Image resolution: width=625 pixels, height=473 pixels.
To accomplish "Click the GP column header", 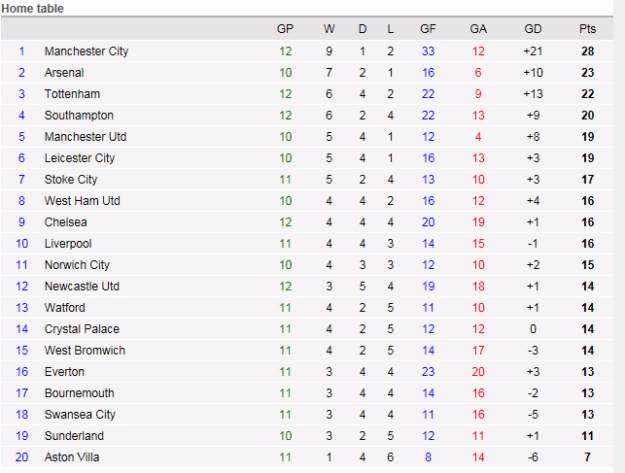I will pos(285,28).
